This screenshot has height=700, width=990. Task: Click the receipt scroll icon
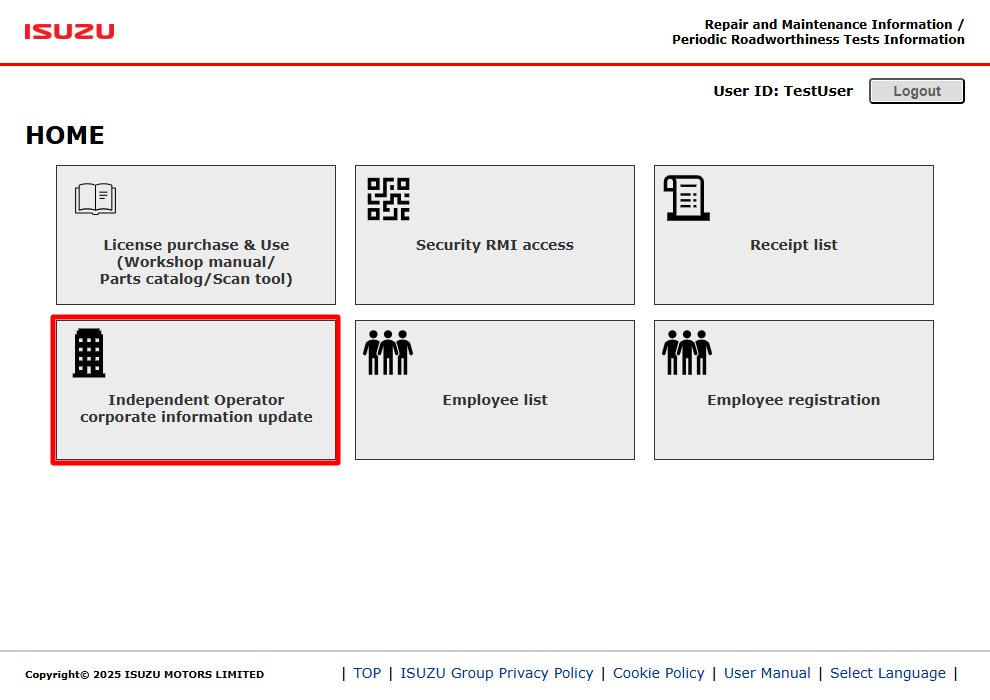pos(687,198)
